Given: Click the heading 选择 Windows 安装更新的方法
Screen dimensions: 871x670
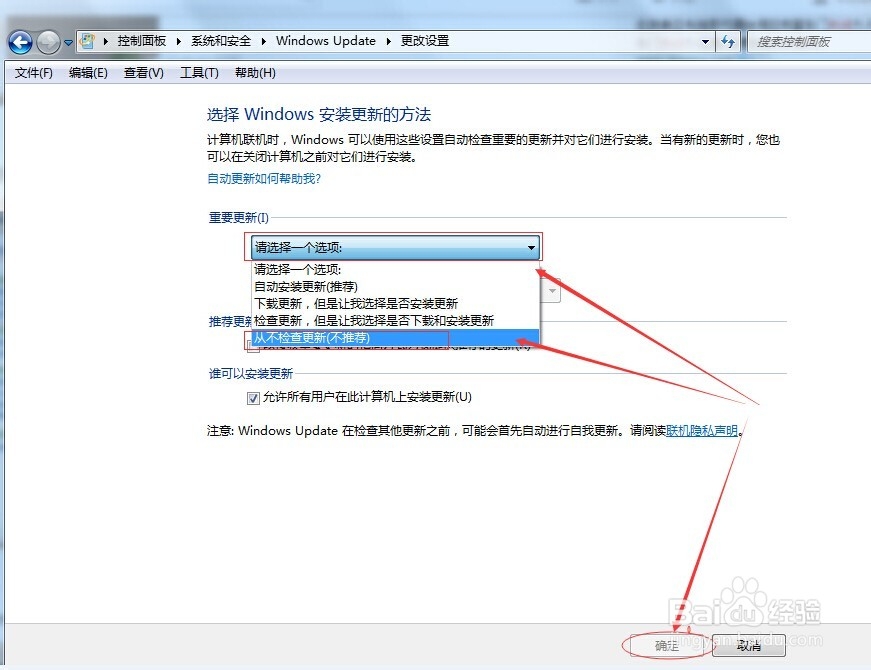Looking at the screenshot, I should point(319,114).
